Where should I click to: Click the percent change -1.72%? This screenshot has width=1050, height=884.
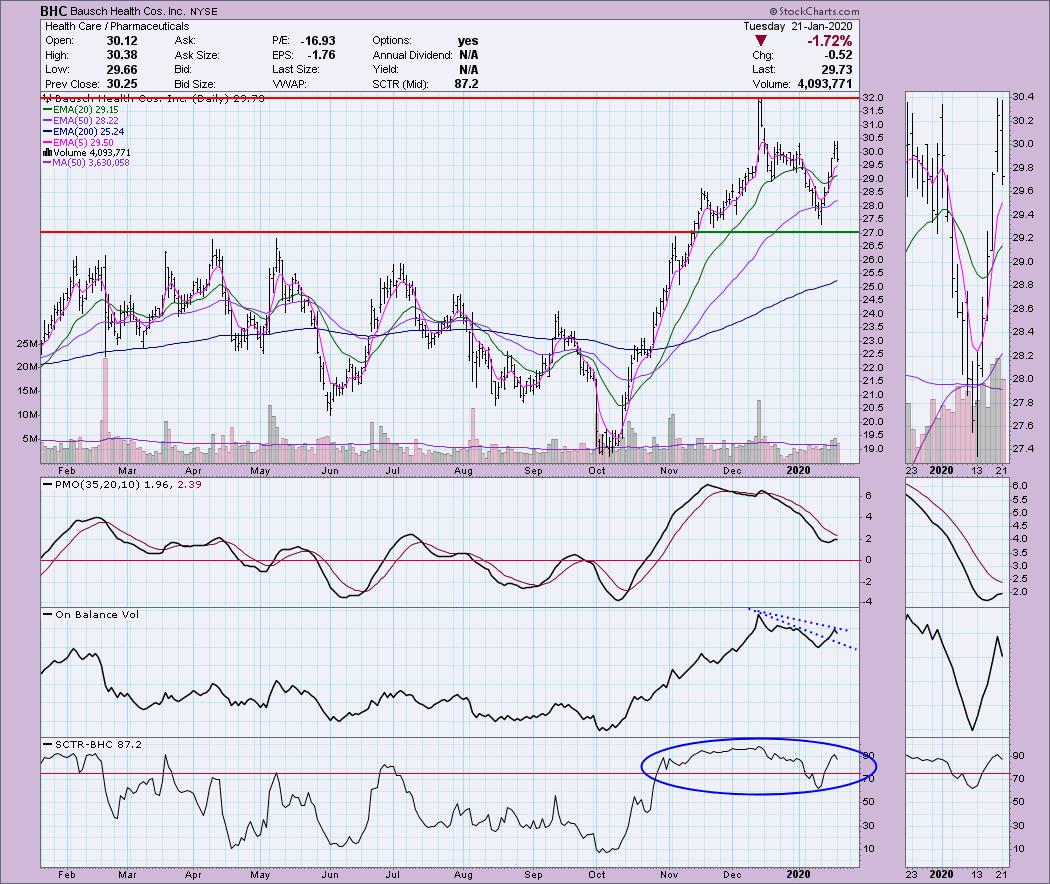pos(830,41)
